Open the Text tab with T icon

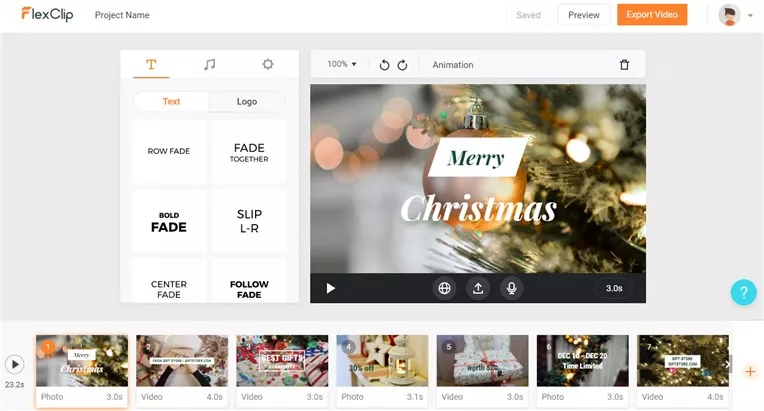[151, 64]
